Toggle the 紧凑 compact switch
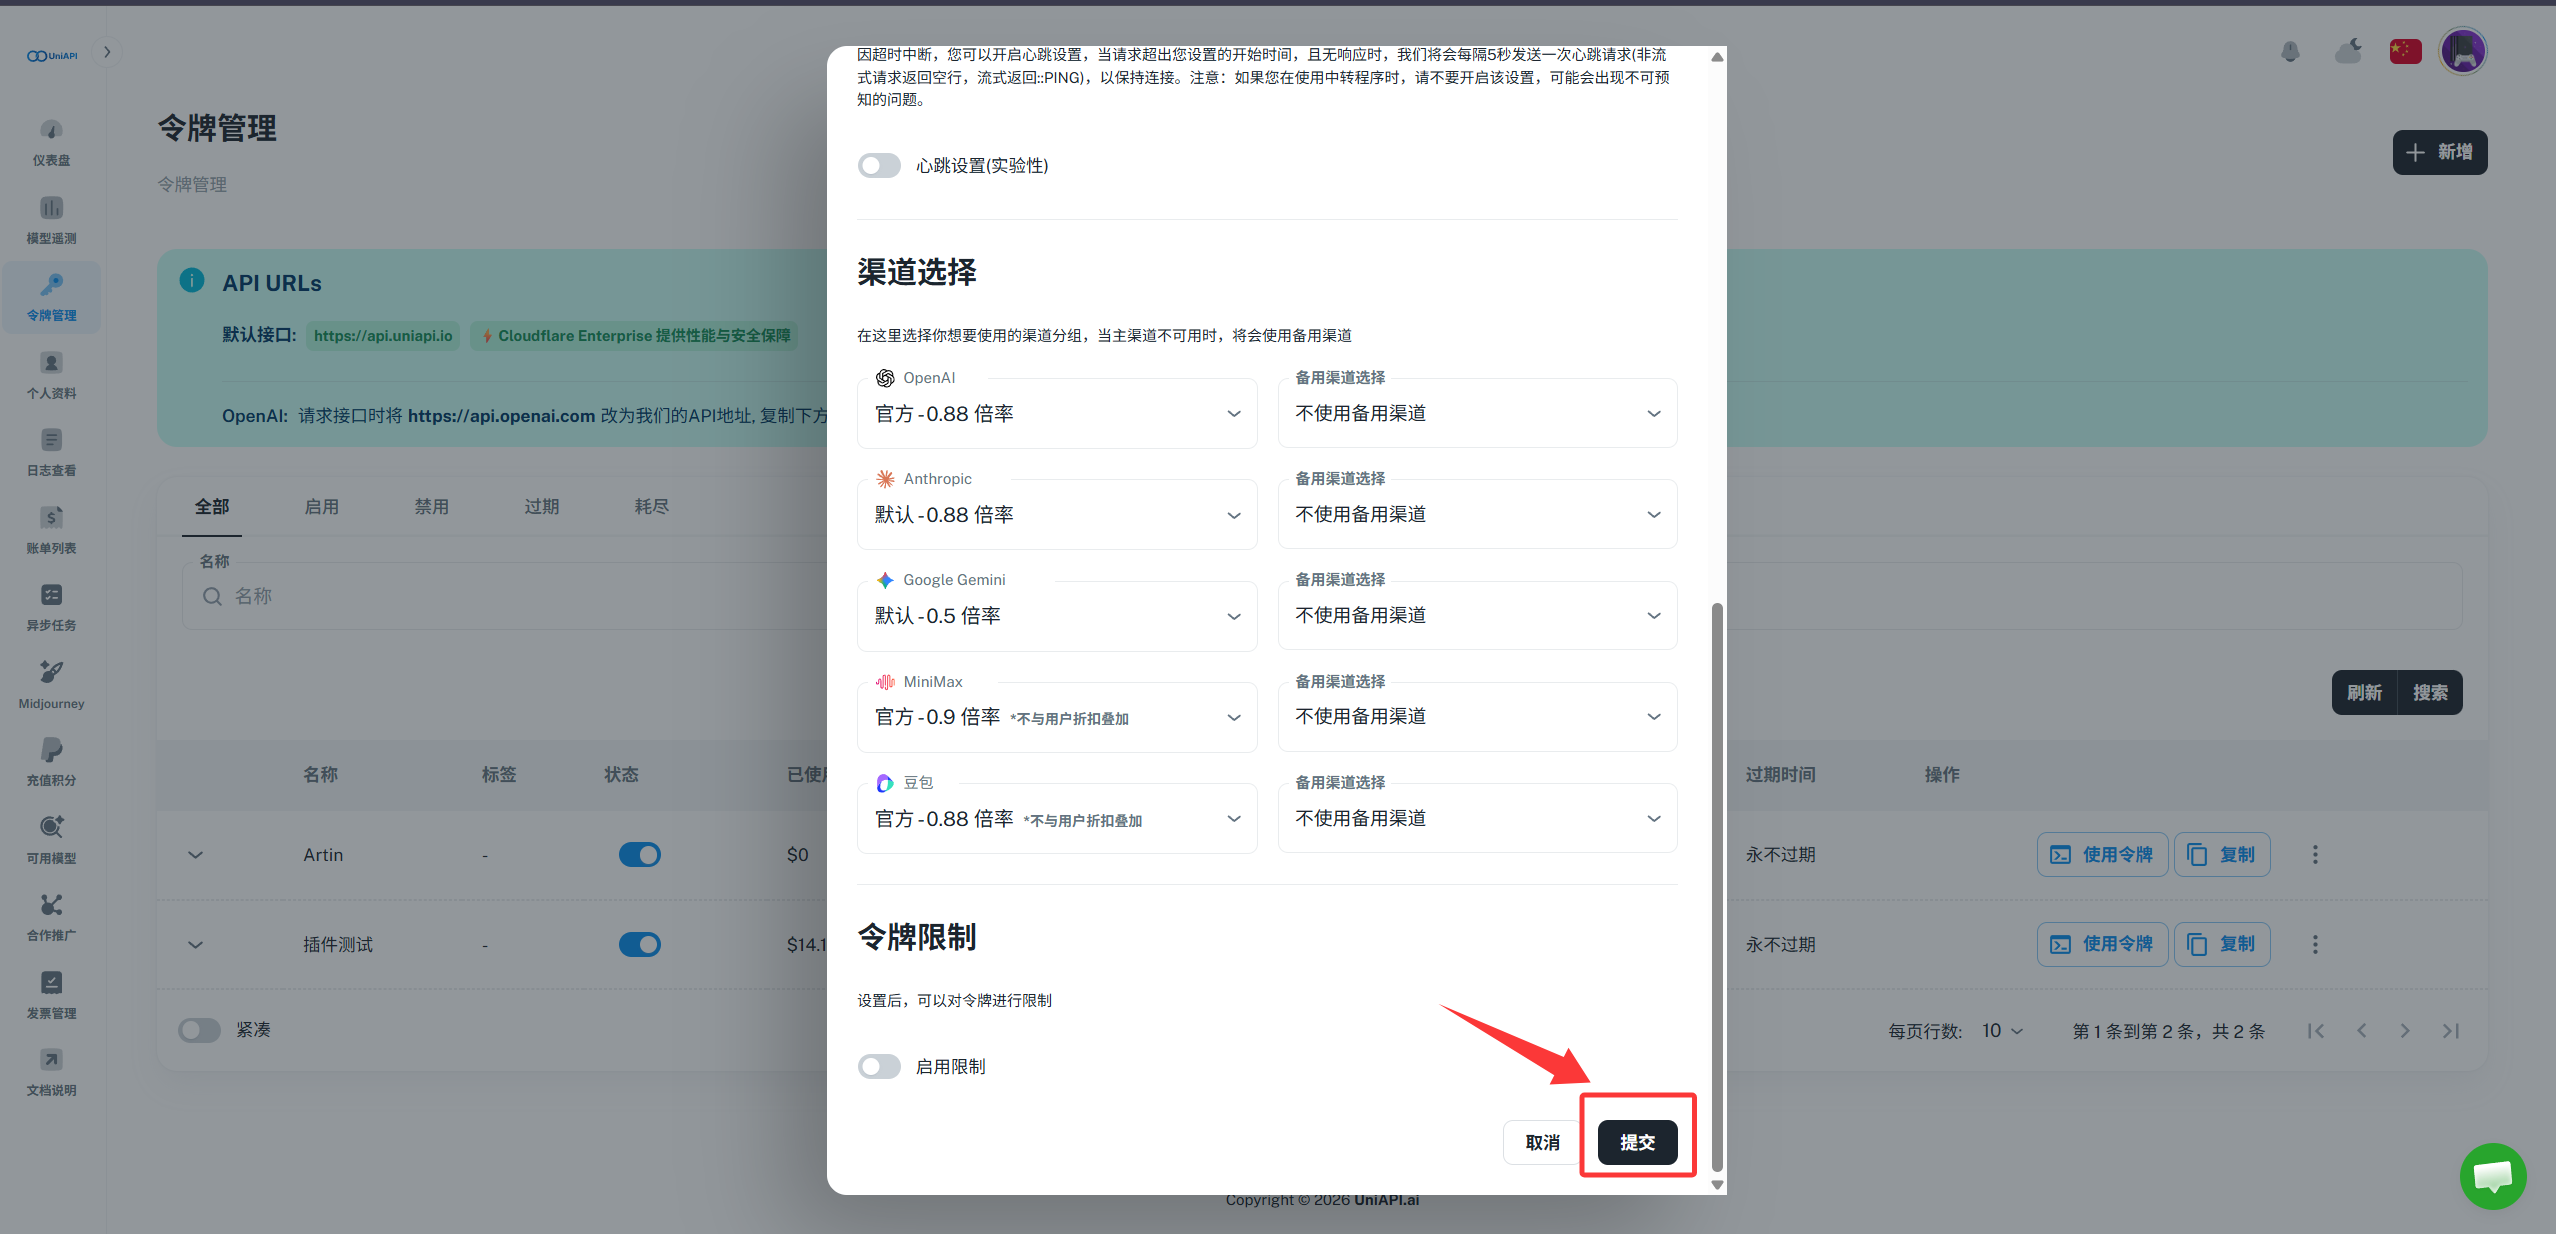 point(199,1030)
